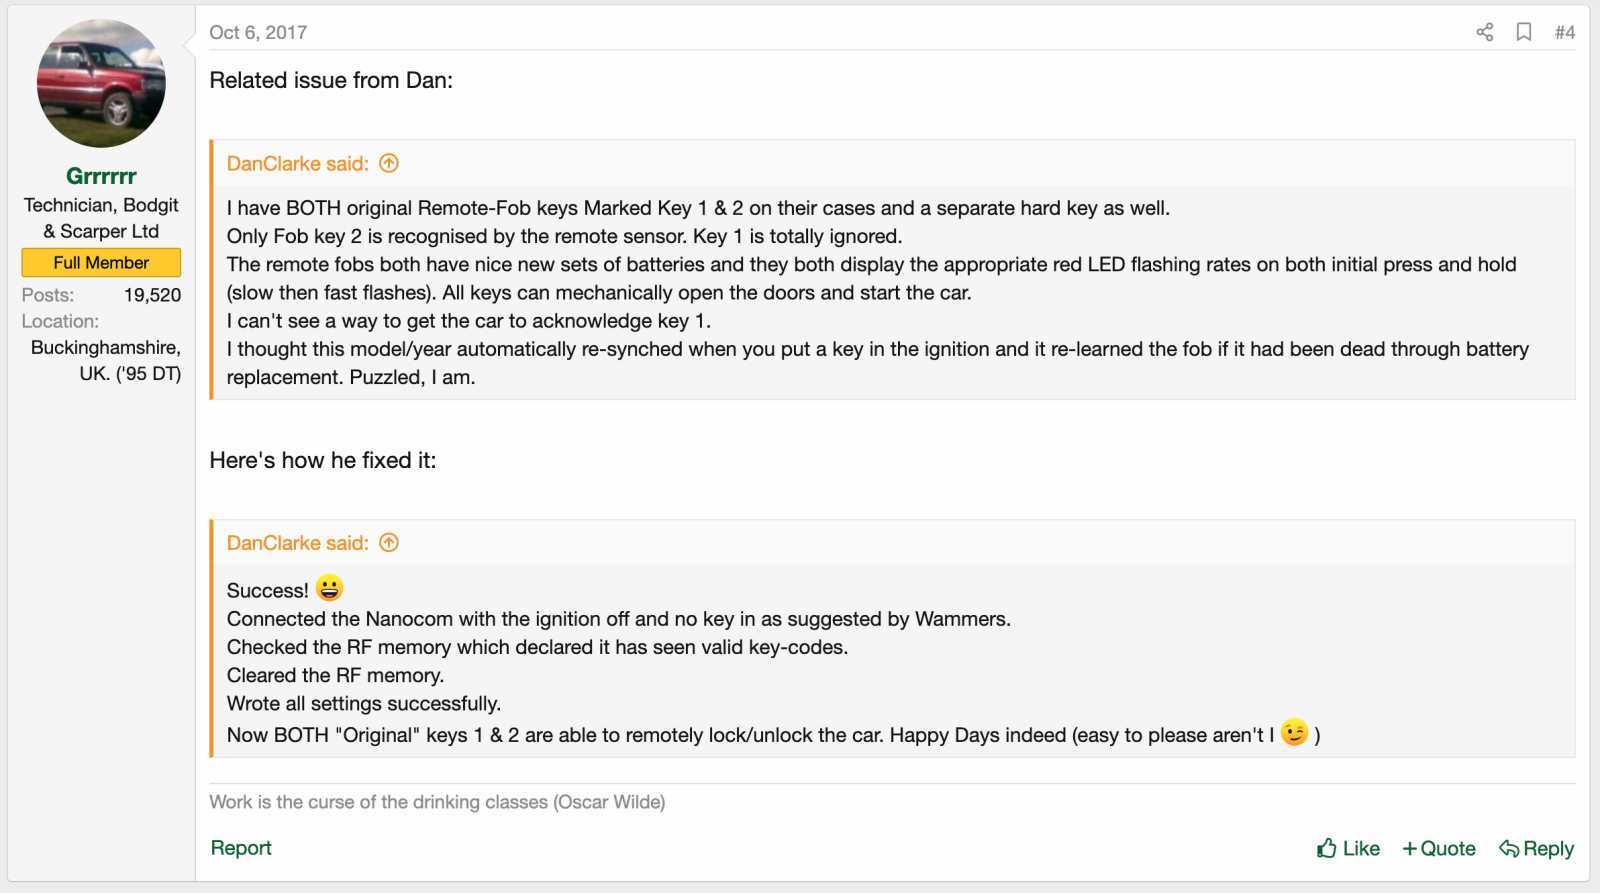The height and width of the screenshot is (893, 1600).
Task: Click the Full Member badge
Action: point(101,262)
